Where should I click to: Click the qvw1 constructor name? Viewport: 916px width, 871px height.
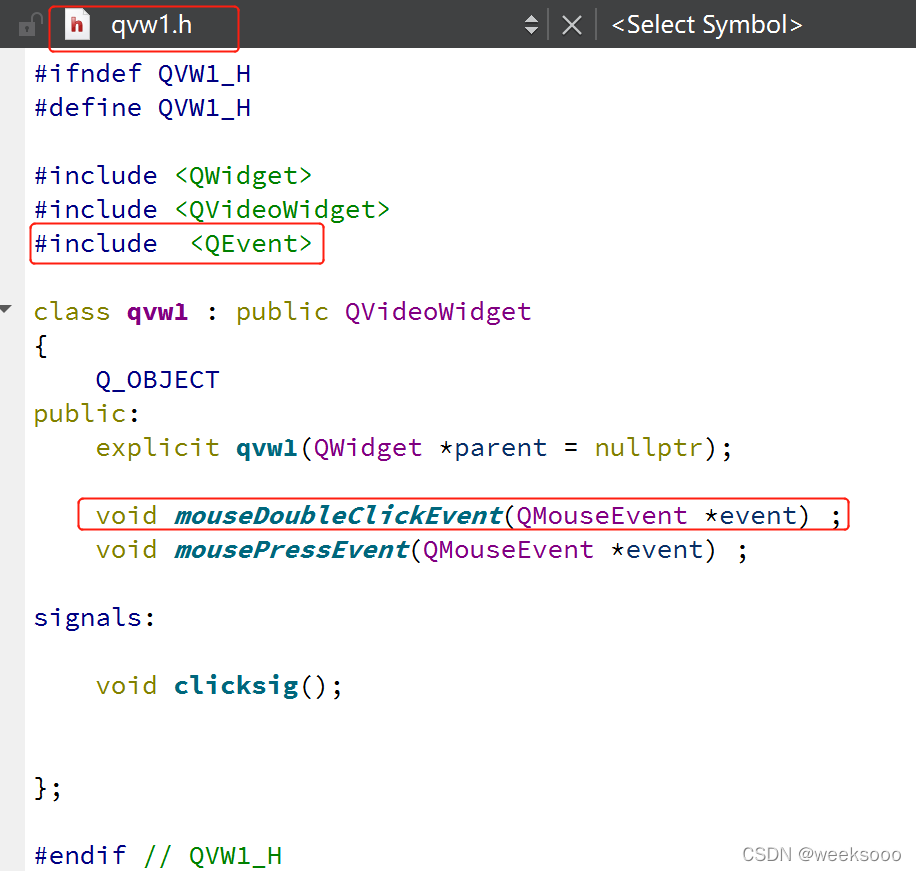266,448
